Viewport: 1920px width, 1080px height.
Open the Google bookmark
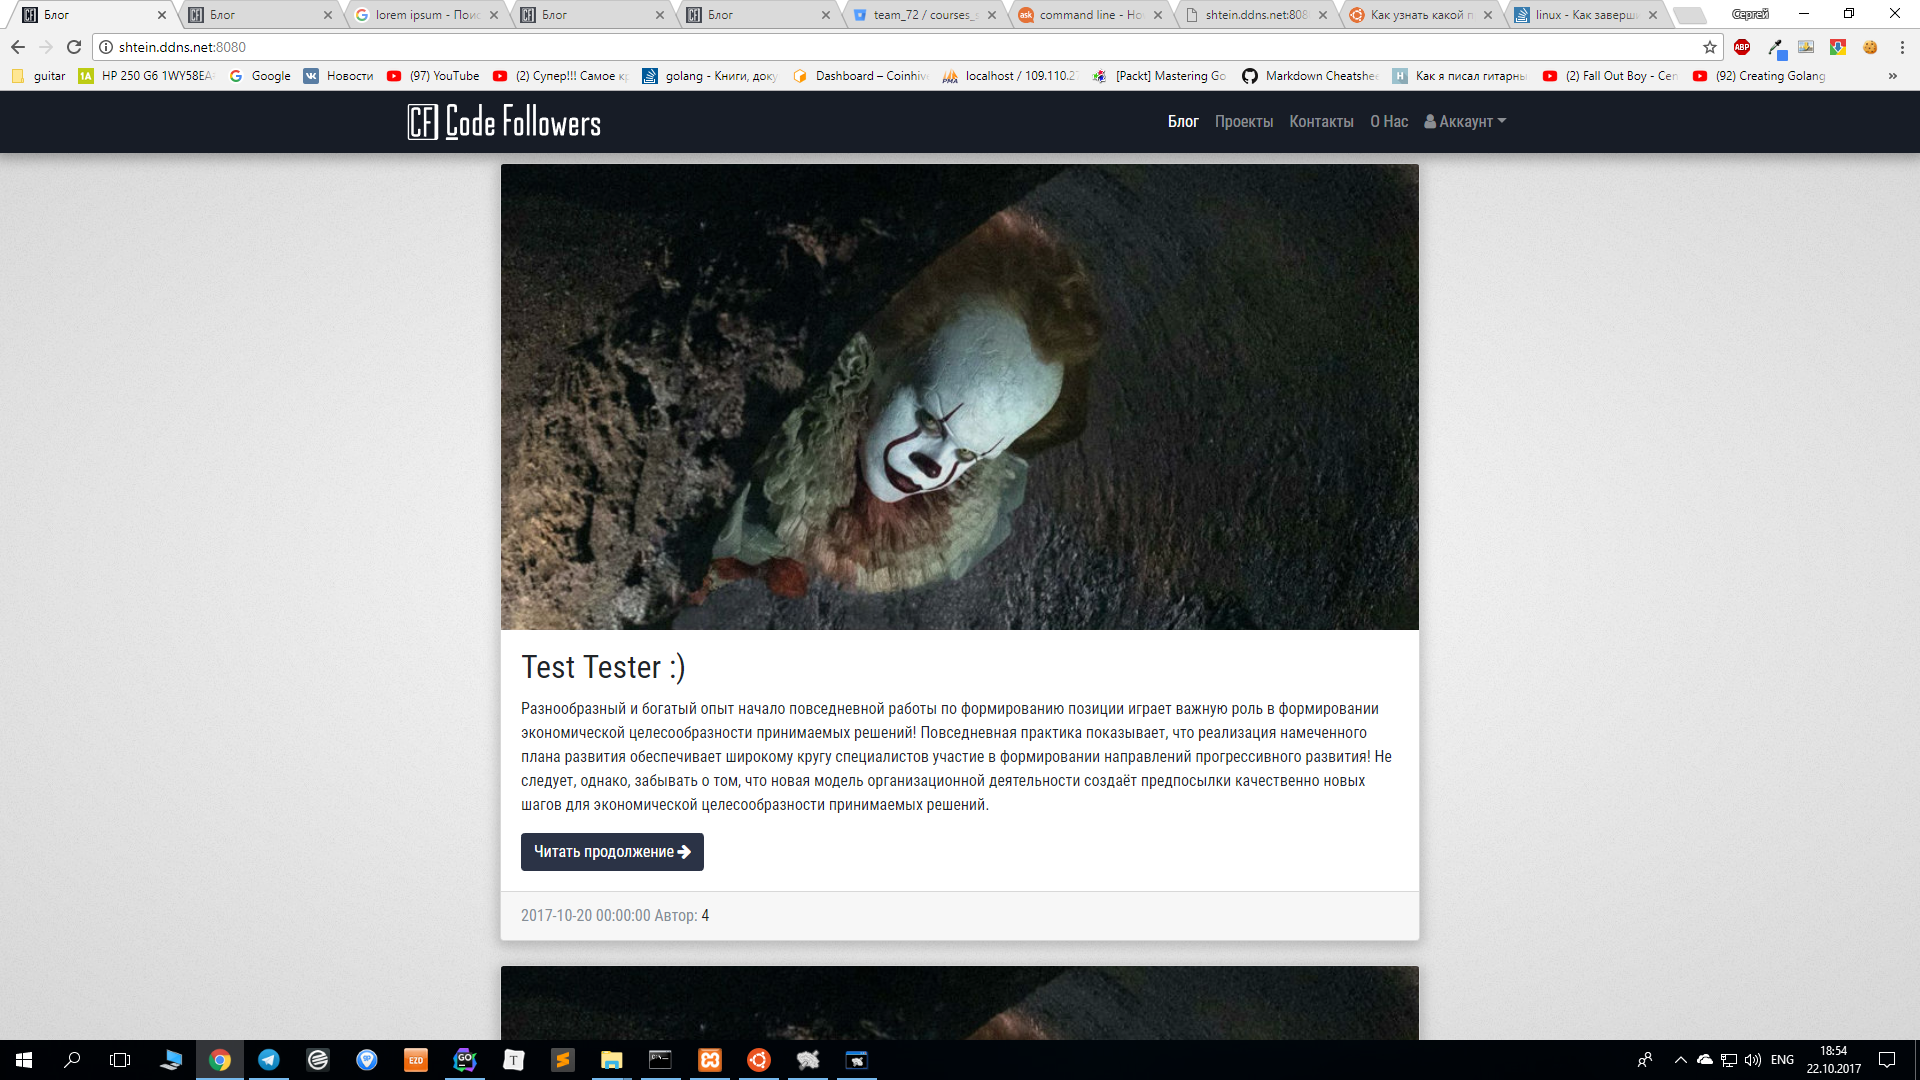pos(260,76)
